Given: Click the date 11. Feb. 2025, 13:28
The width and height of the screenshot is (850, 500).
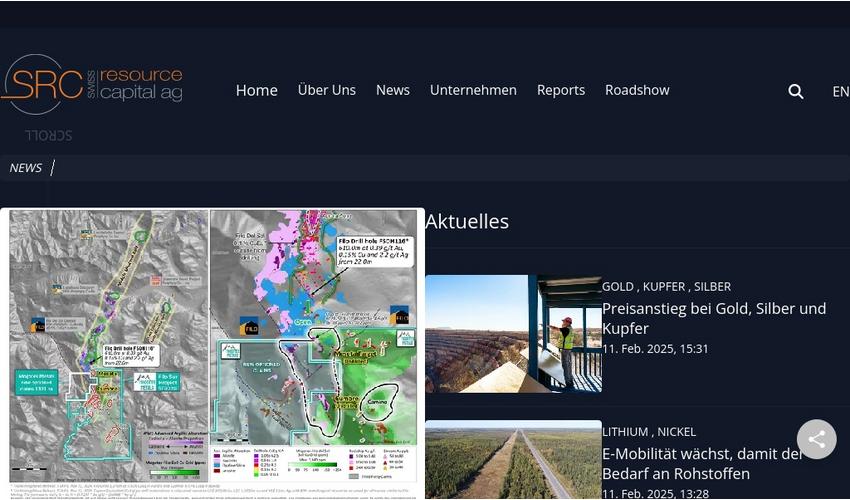Looking at the screenshot, I should (x=655, y=494).
